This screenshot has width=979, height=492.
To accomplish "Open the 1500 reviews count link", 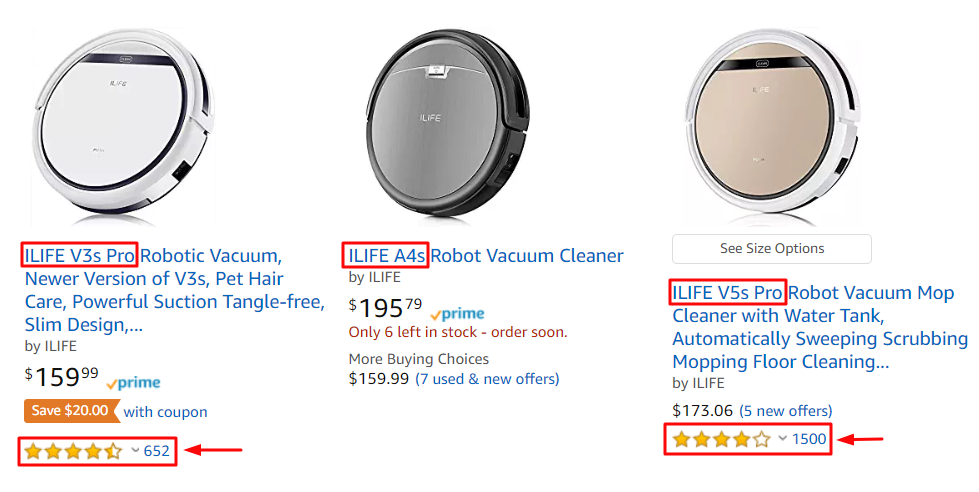I will point(809,439).
